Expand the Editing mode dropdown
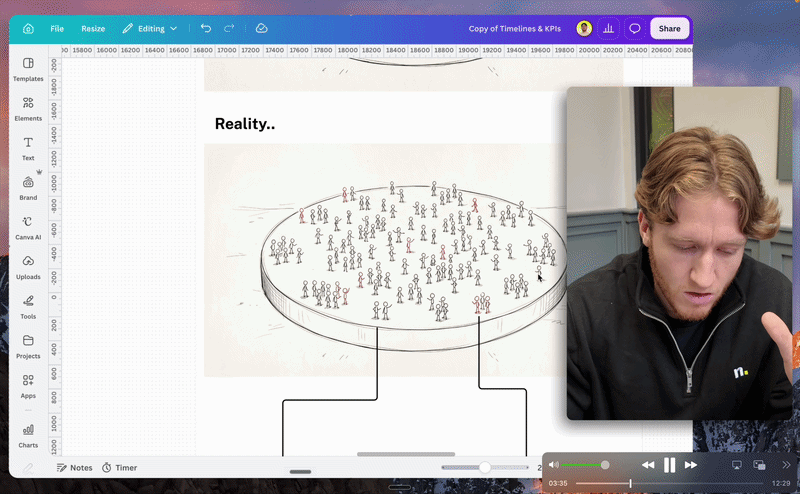Image resolution: width=800 pixels, height=494 pixels. click(x=149, y=29)
